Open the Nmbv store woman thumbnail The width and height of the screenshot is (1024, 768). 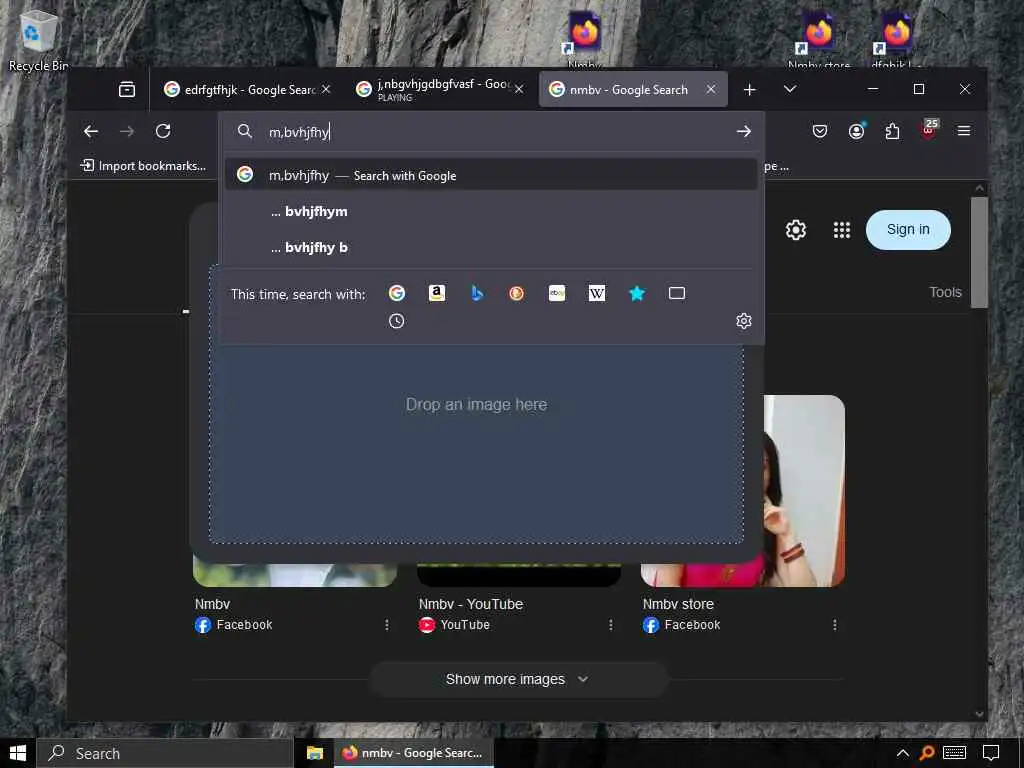[x=805, y=490]
